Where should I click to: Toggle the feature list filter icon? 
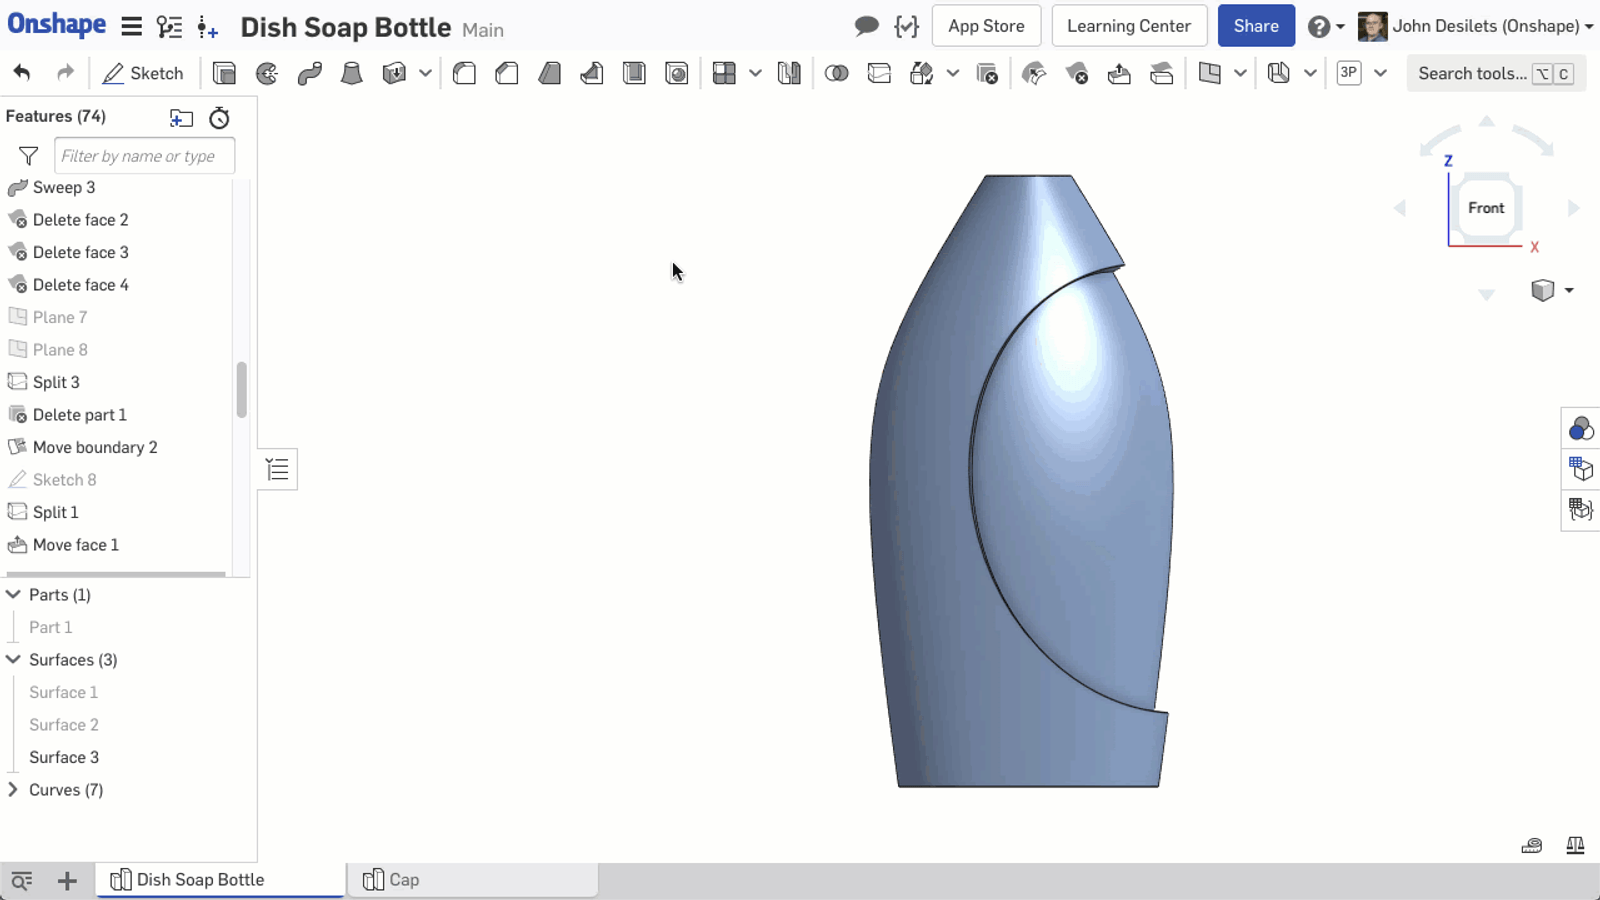[x=28, y=156]
